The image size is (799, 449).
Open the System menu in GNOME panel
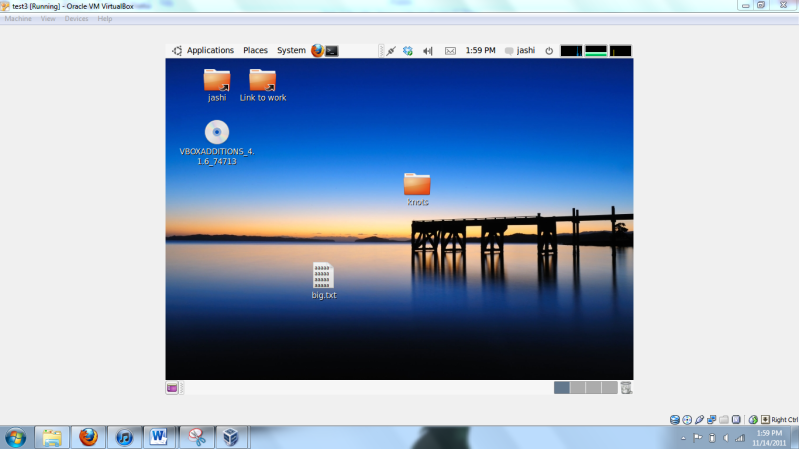click(x=291, y=50)
